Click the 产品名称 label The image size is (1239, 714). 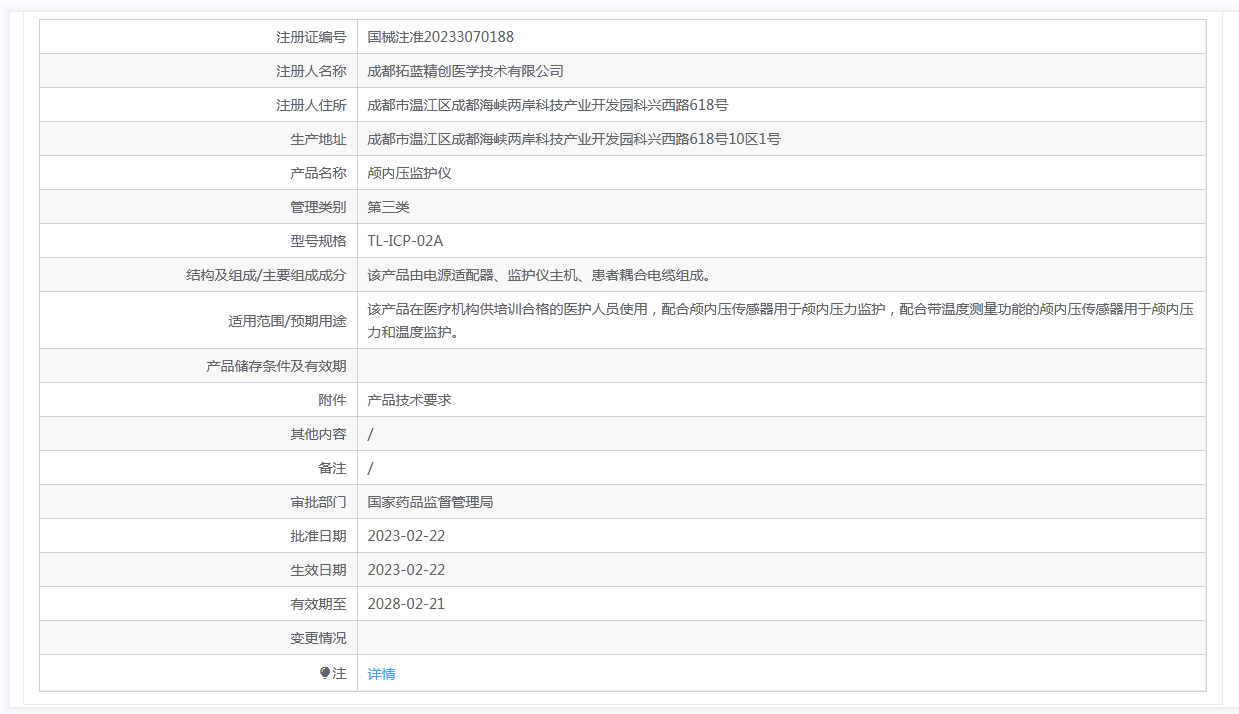[318, 173]
